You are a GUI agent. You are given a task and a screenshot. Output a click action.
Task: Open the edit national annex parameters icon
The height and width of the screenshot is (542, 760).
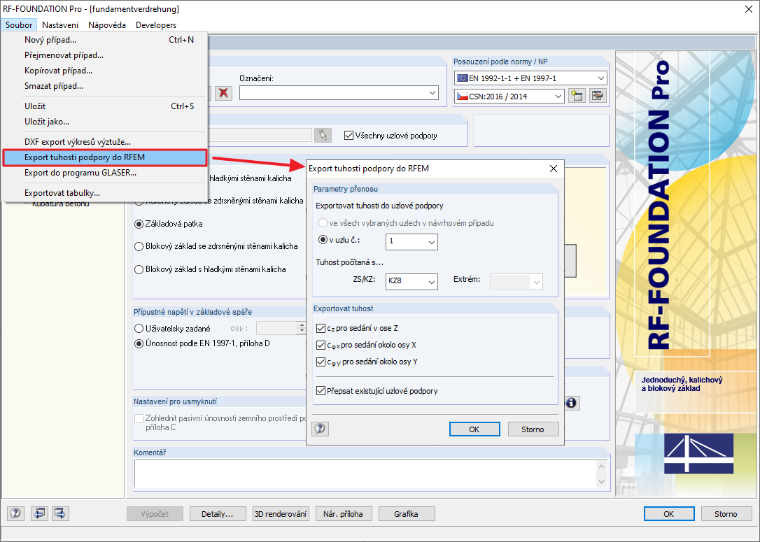coord(598,96)
